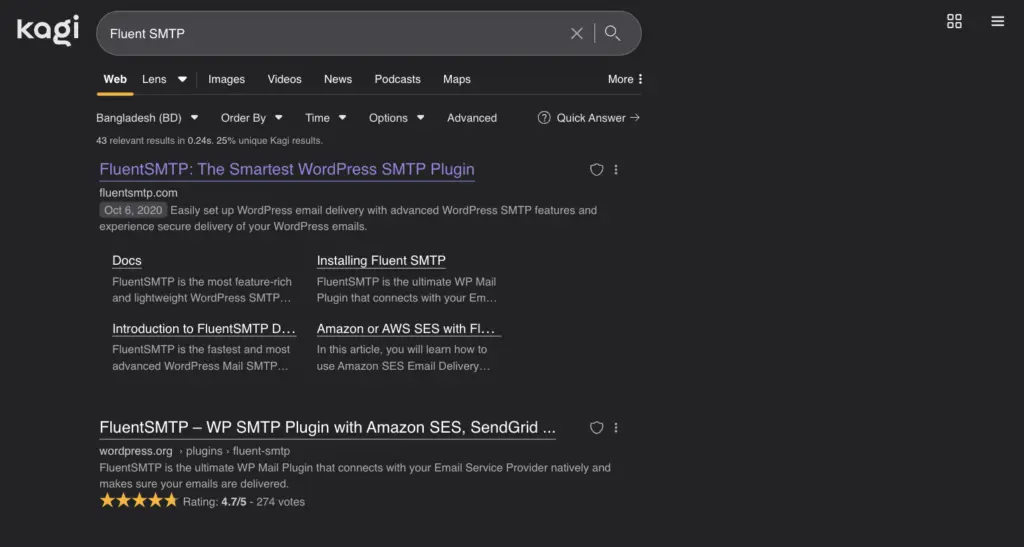Select the Lens tab
This screenshot has width=1024, height=547.
(154, 79)
